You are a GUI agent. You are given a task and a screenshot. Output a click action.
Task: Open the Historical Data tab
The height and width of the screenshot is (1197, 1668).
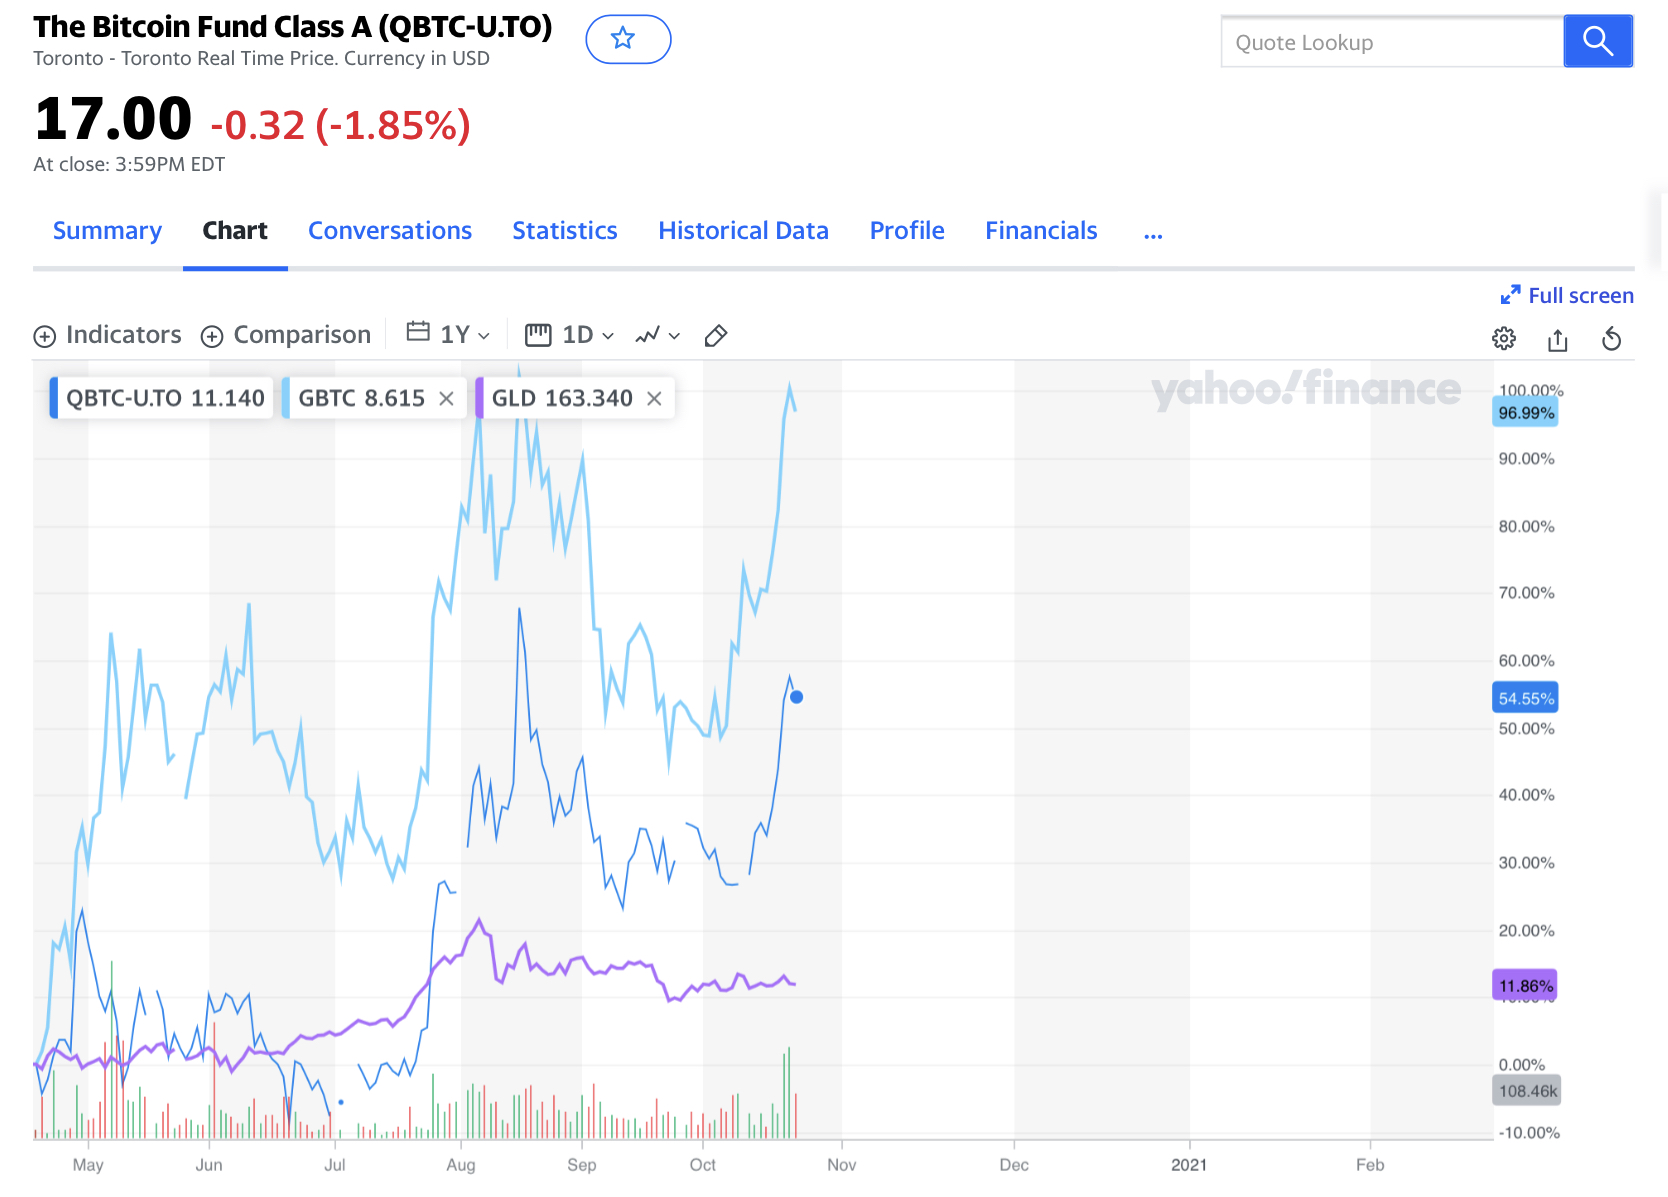[743, 231]
